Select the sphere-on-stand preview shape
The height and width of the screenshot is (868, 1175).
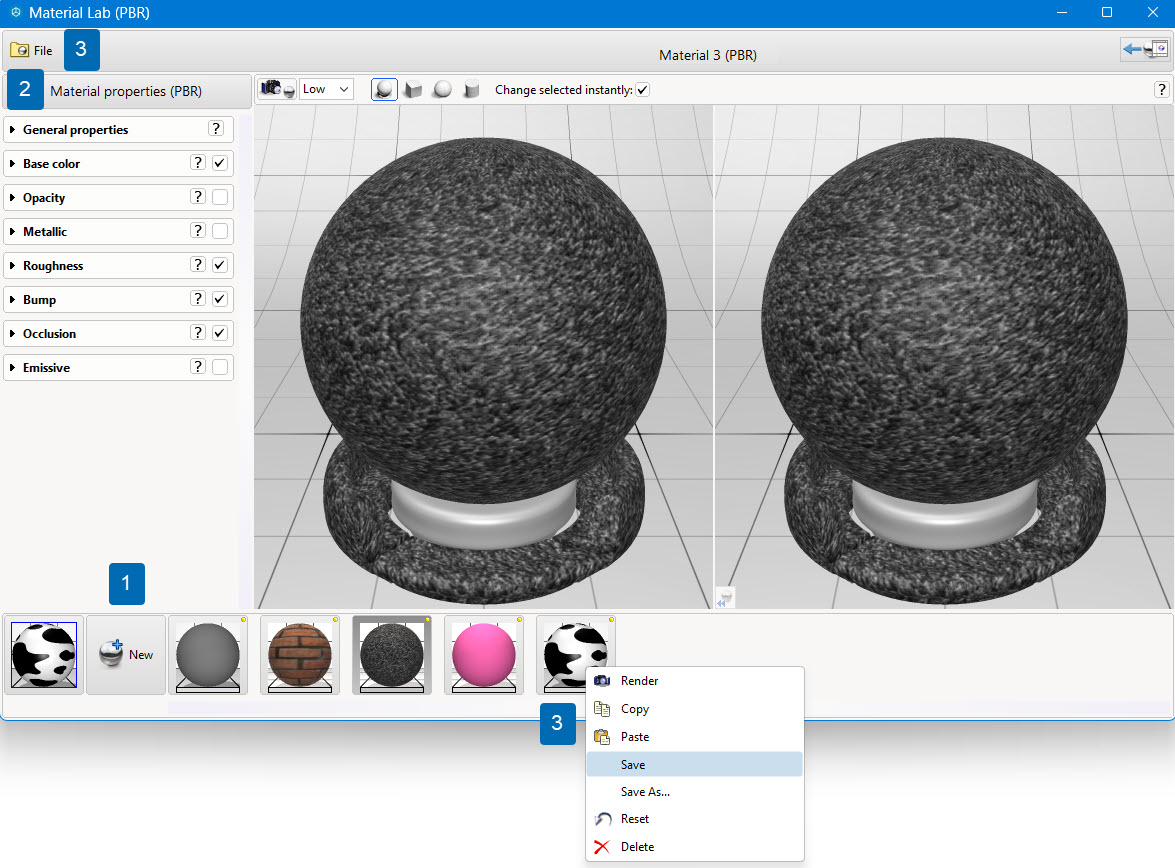pos(384,90)
